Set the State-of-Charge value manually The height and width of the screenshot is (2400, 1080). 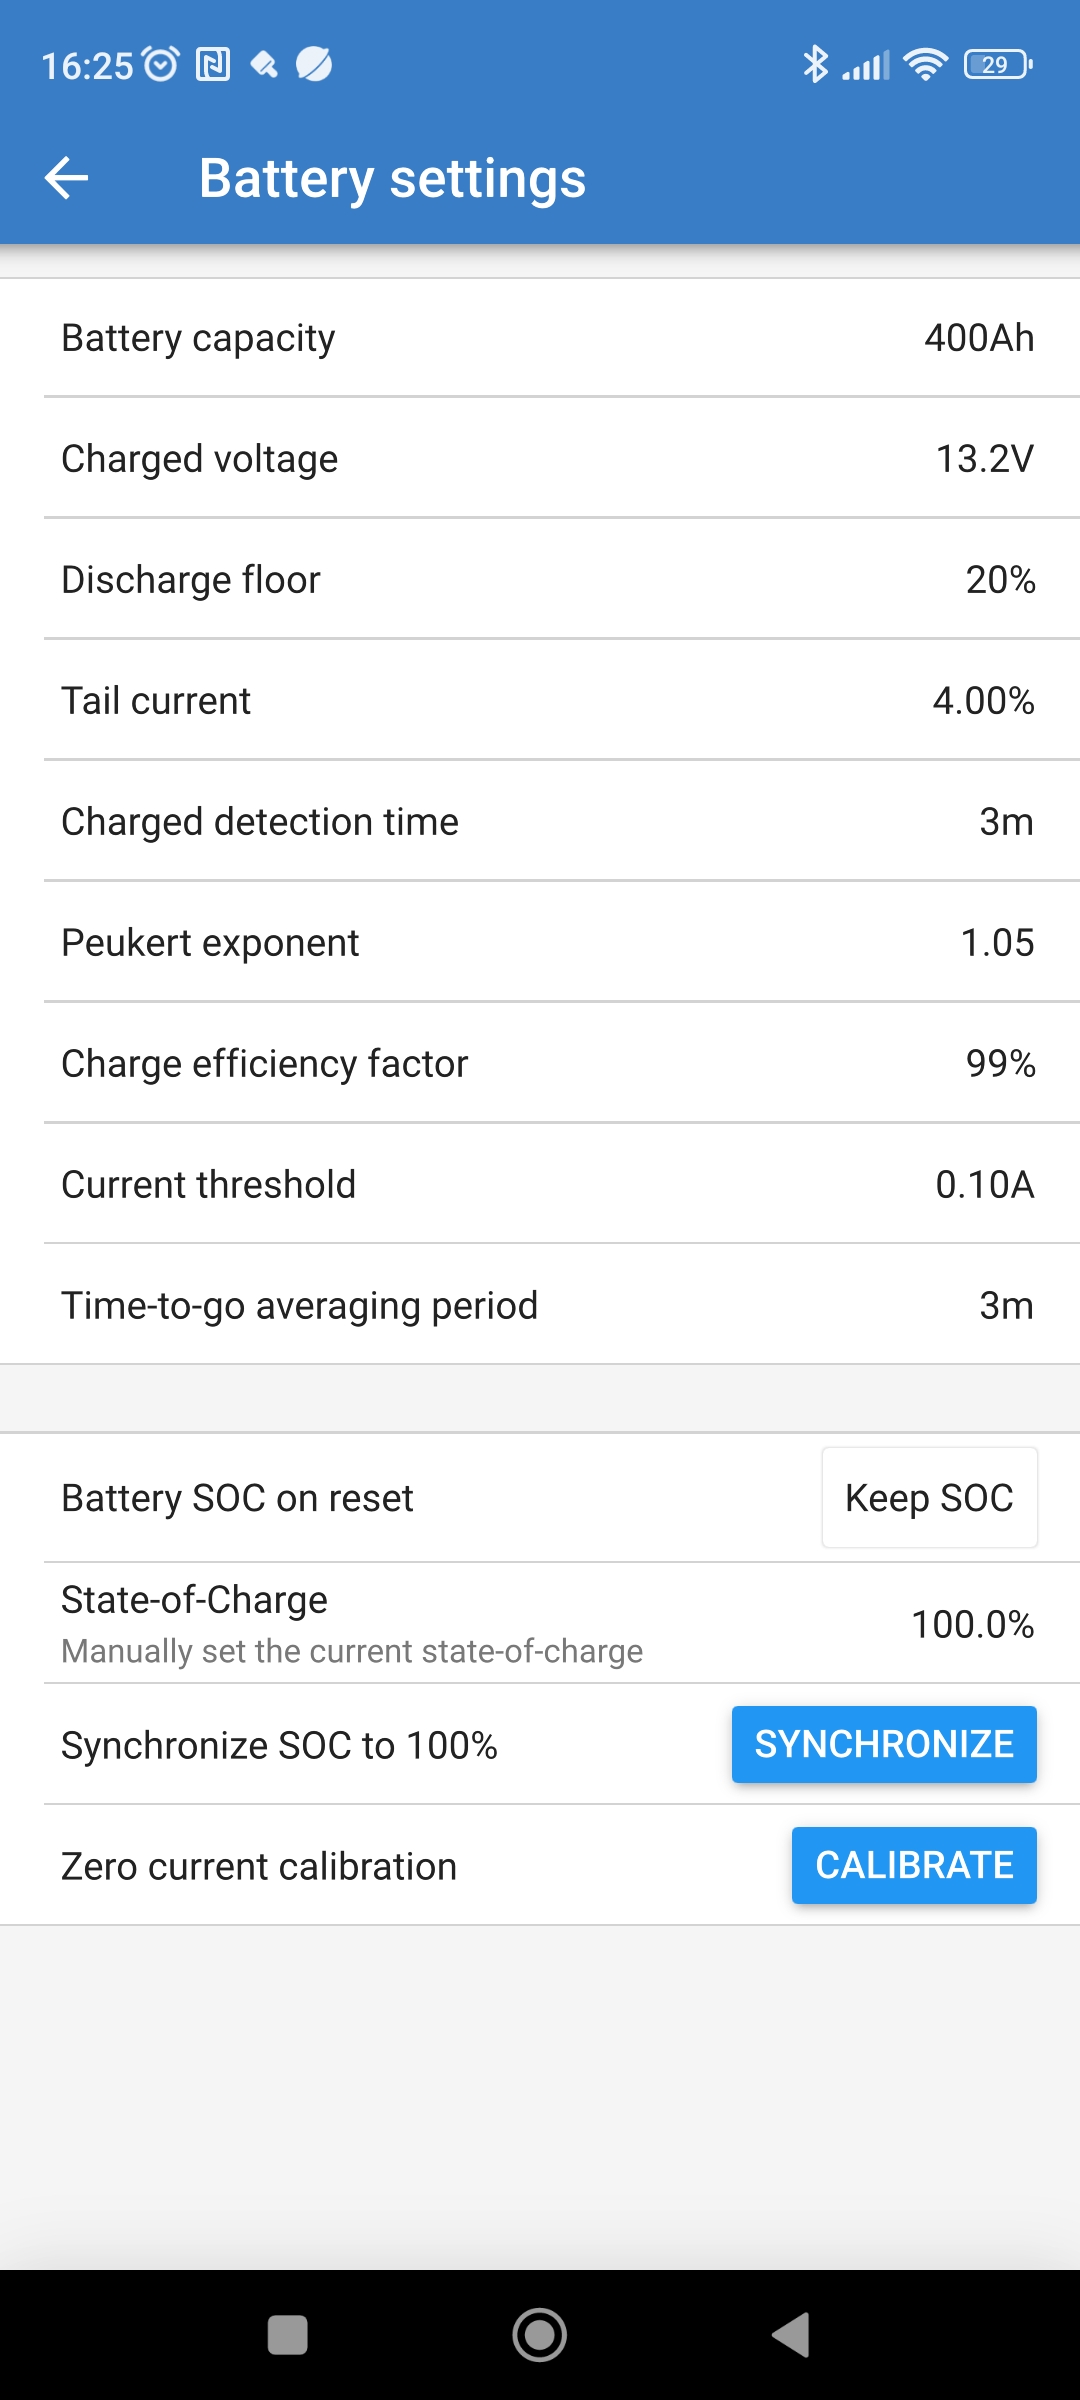point(540,1624)
